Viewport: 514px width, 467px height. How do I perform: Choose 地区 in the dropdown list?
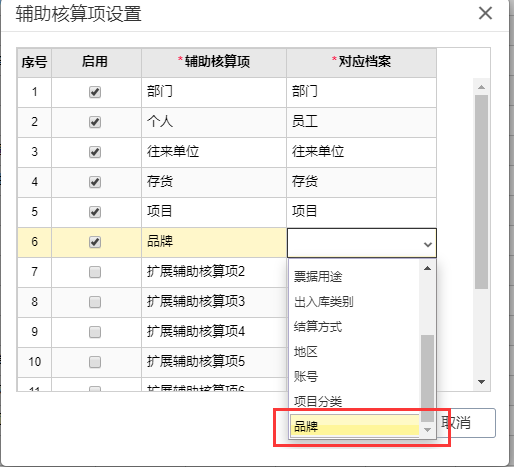[355, 351]
